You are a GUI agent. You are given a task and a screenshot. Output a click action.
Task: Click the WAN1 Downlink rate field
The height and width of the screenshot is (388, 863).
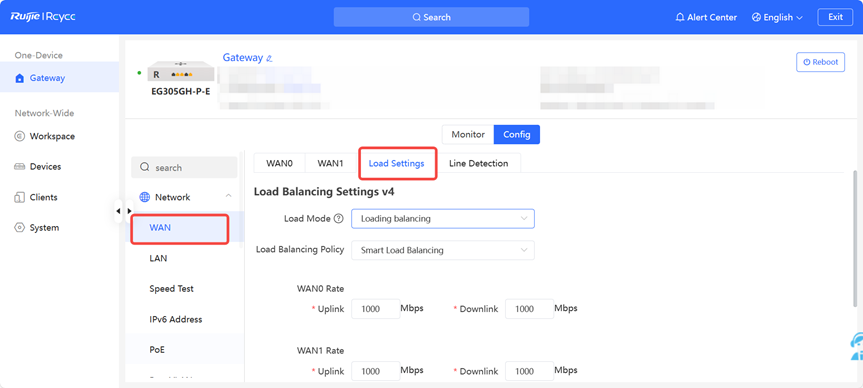tap(529, 371)
